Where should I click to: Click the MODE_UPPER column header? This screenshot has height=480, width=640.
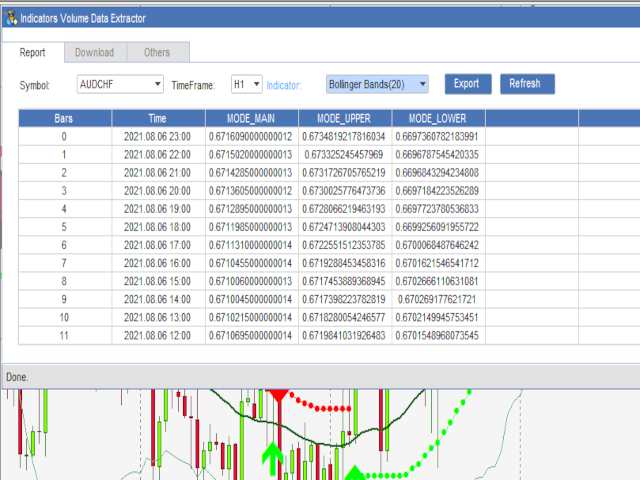click(x=345, y=118)
